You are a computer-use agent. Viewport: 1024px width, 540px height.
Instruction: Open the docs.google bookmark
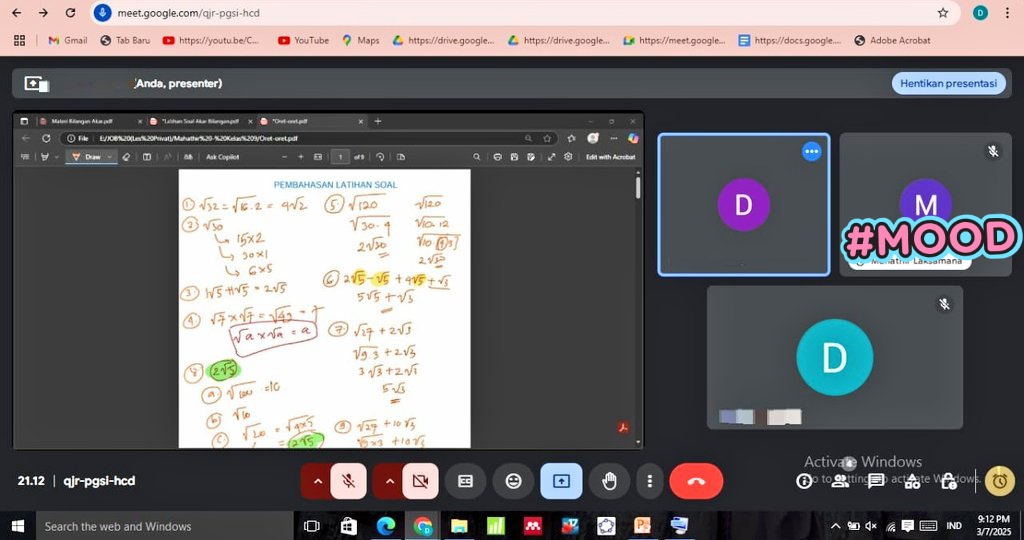790,40
